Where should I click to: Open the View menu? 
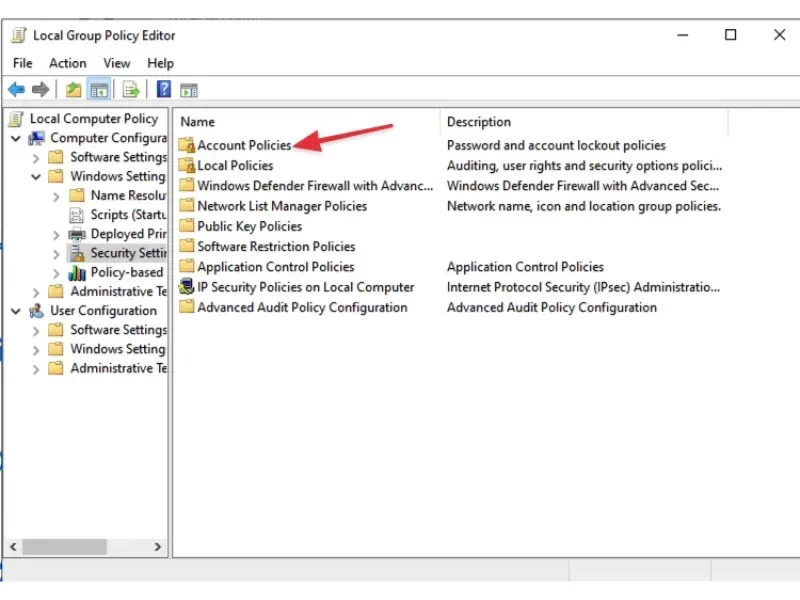click(117, 63)
